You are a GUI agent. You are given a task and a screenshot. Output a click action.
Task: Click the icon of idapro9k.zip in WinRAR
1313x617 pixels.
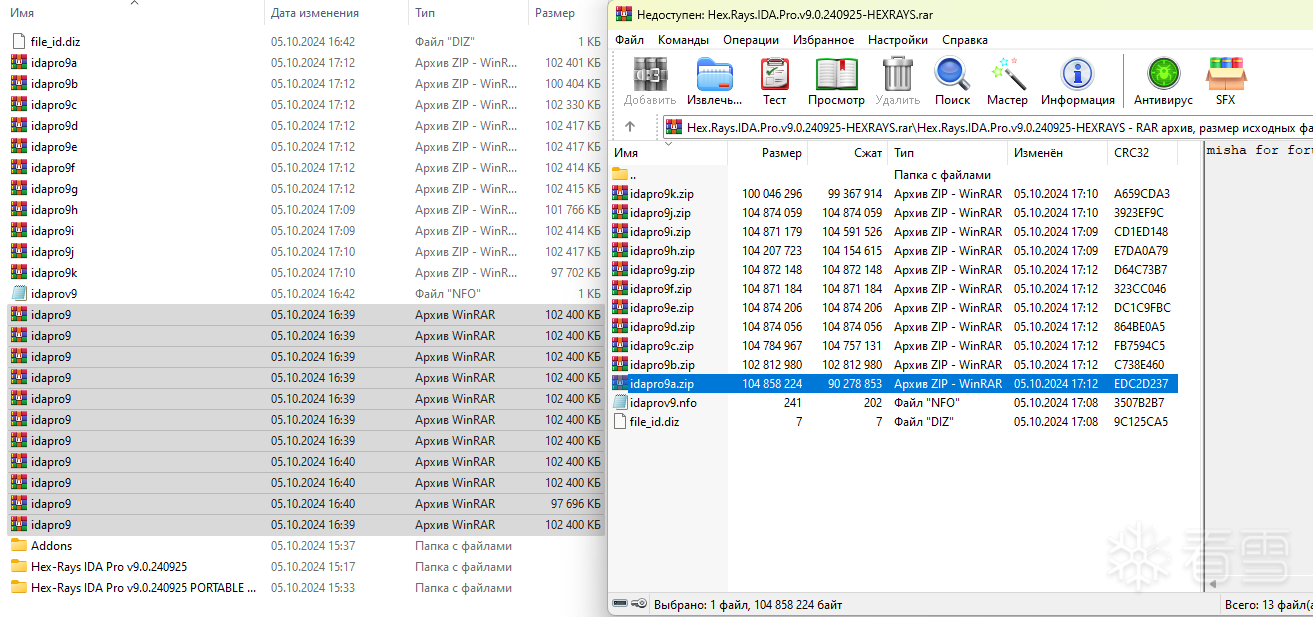pyautogui.click(x=620, y=194)
